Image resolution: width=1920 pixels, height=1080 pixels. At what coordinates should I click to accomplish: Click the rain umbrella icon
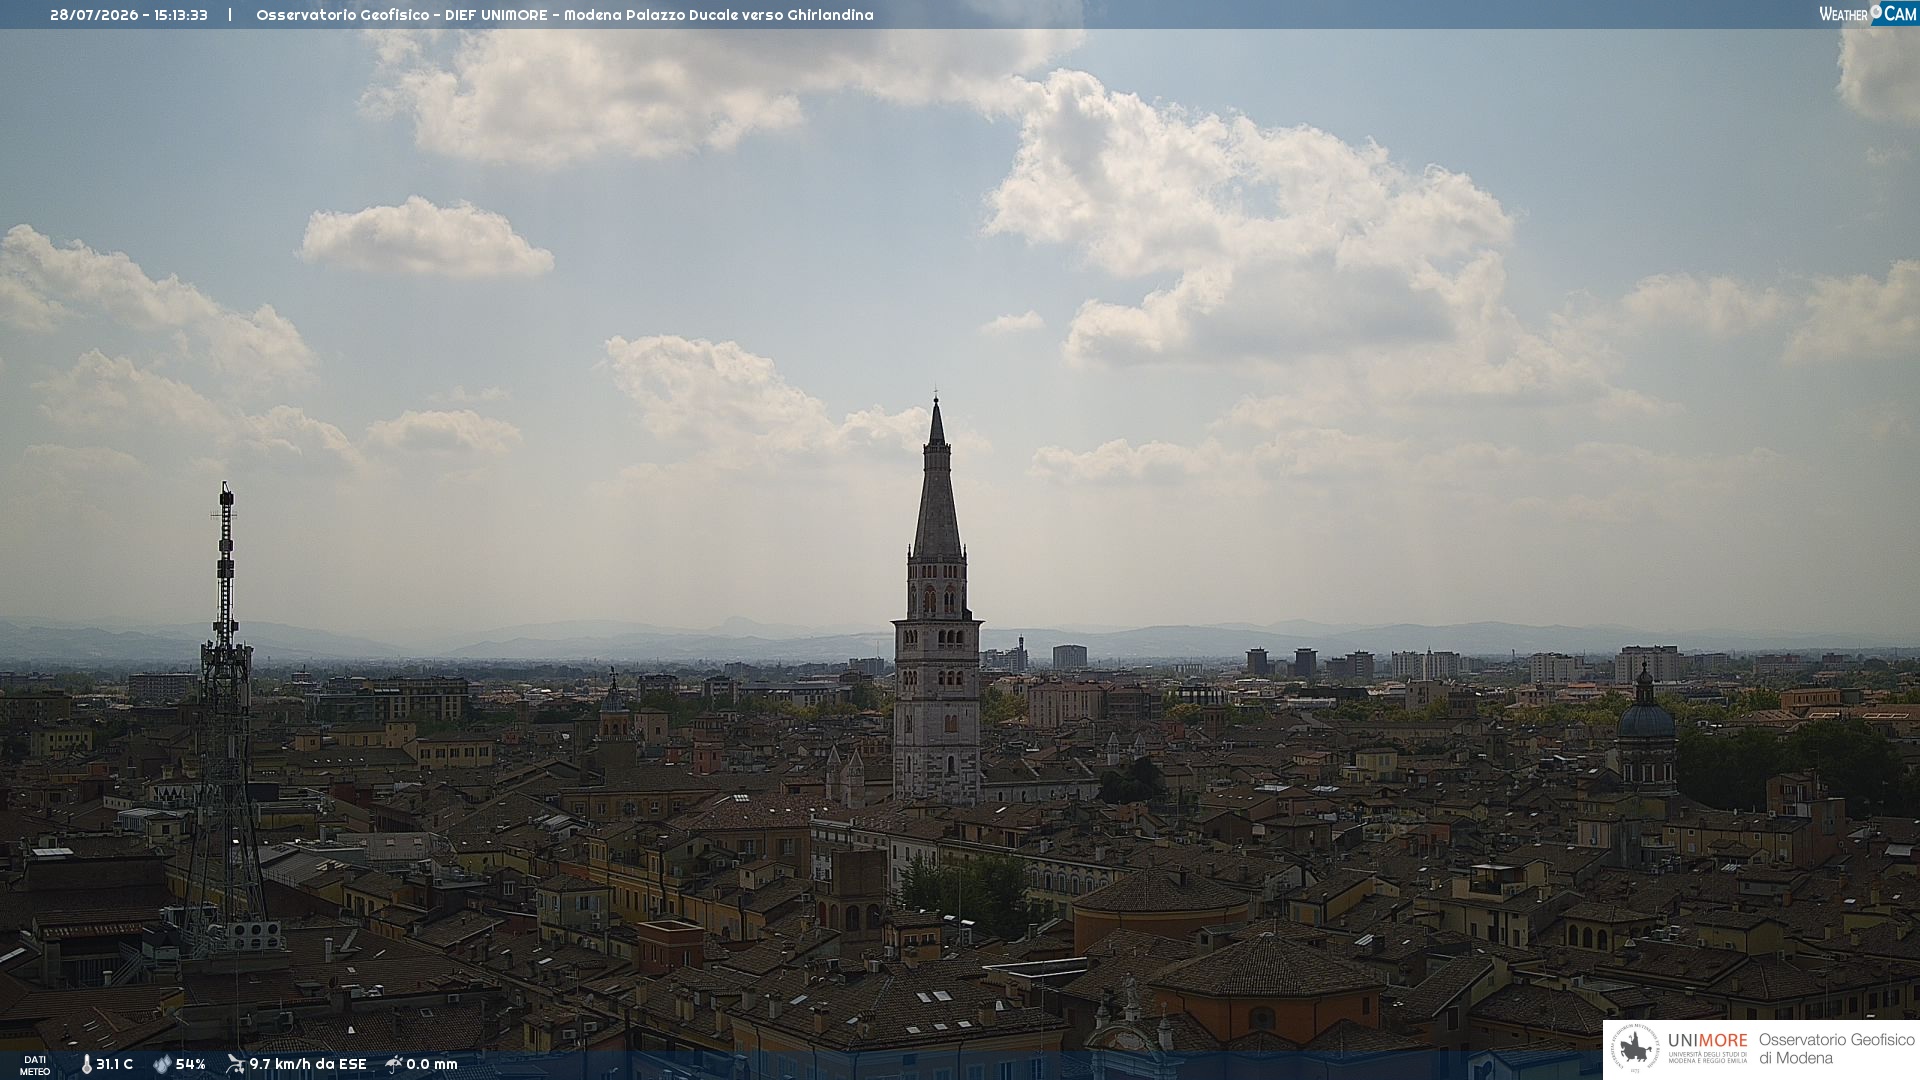coord(394,1064)
